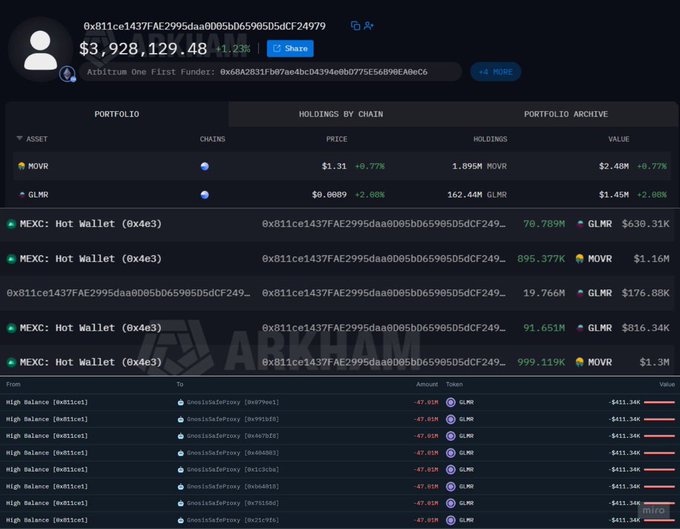Click the GLMR token icon in the 0xb64010 row
The image size is (680, 529).
point(451,487)
